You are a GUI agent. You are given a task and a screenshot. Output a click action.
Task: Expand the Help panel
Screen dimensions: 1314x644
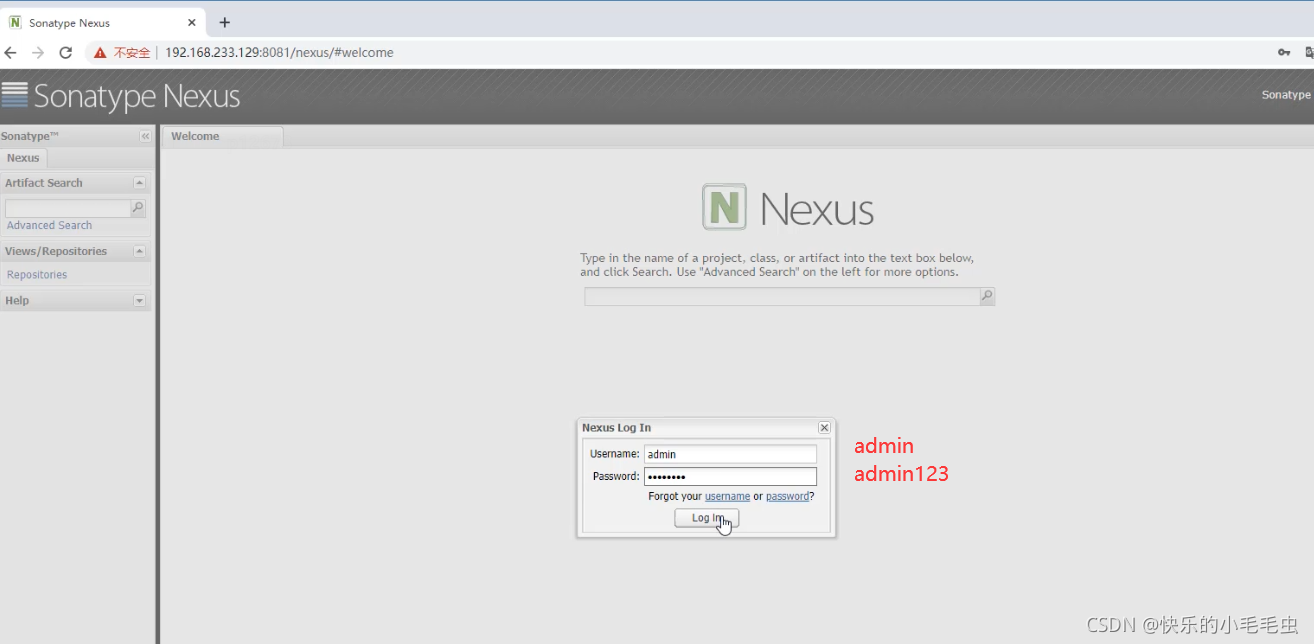click(139, 300)
